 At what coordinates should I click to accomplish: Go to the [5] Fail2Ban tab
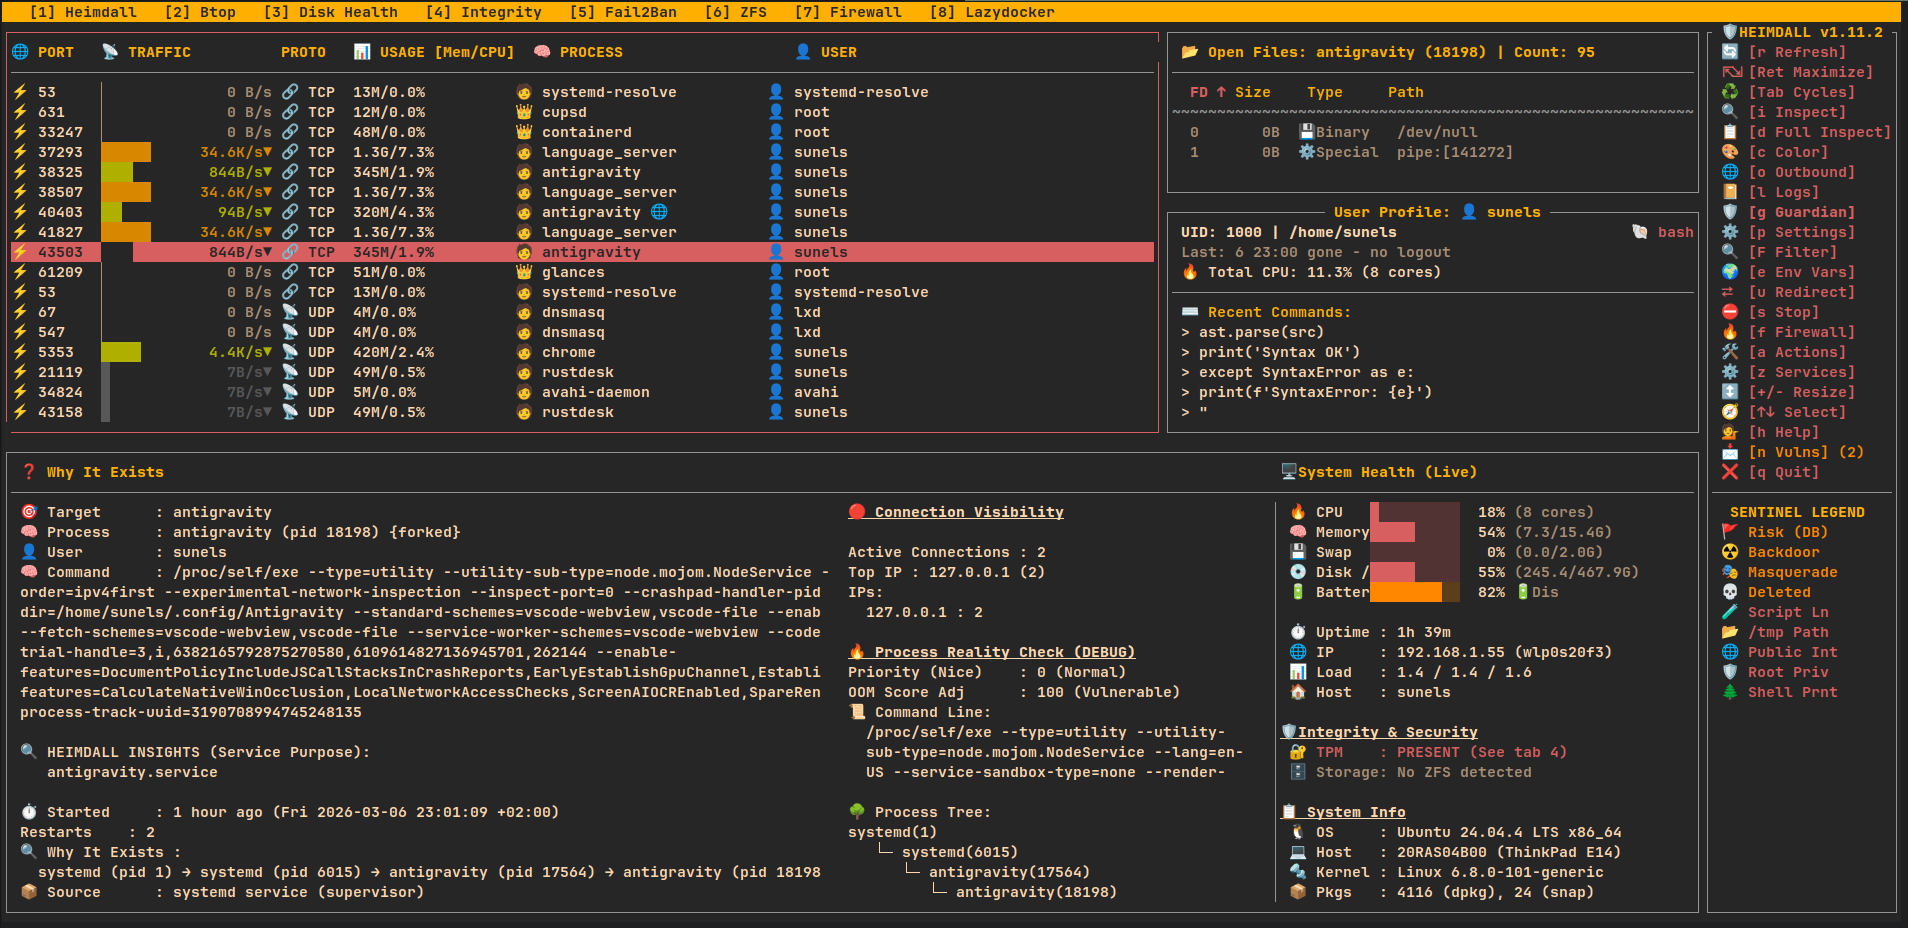[x=623, y=12]
